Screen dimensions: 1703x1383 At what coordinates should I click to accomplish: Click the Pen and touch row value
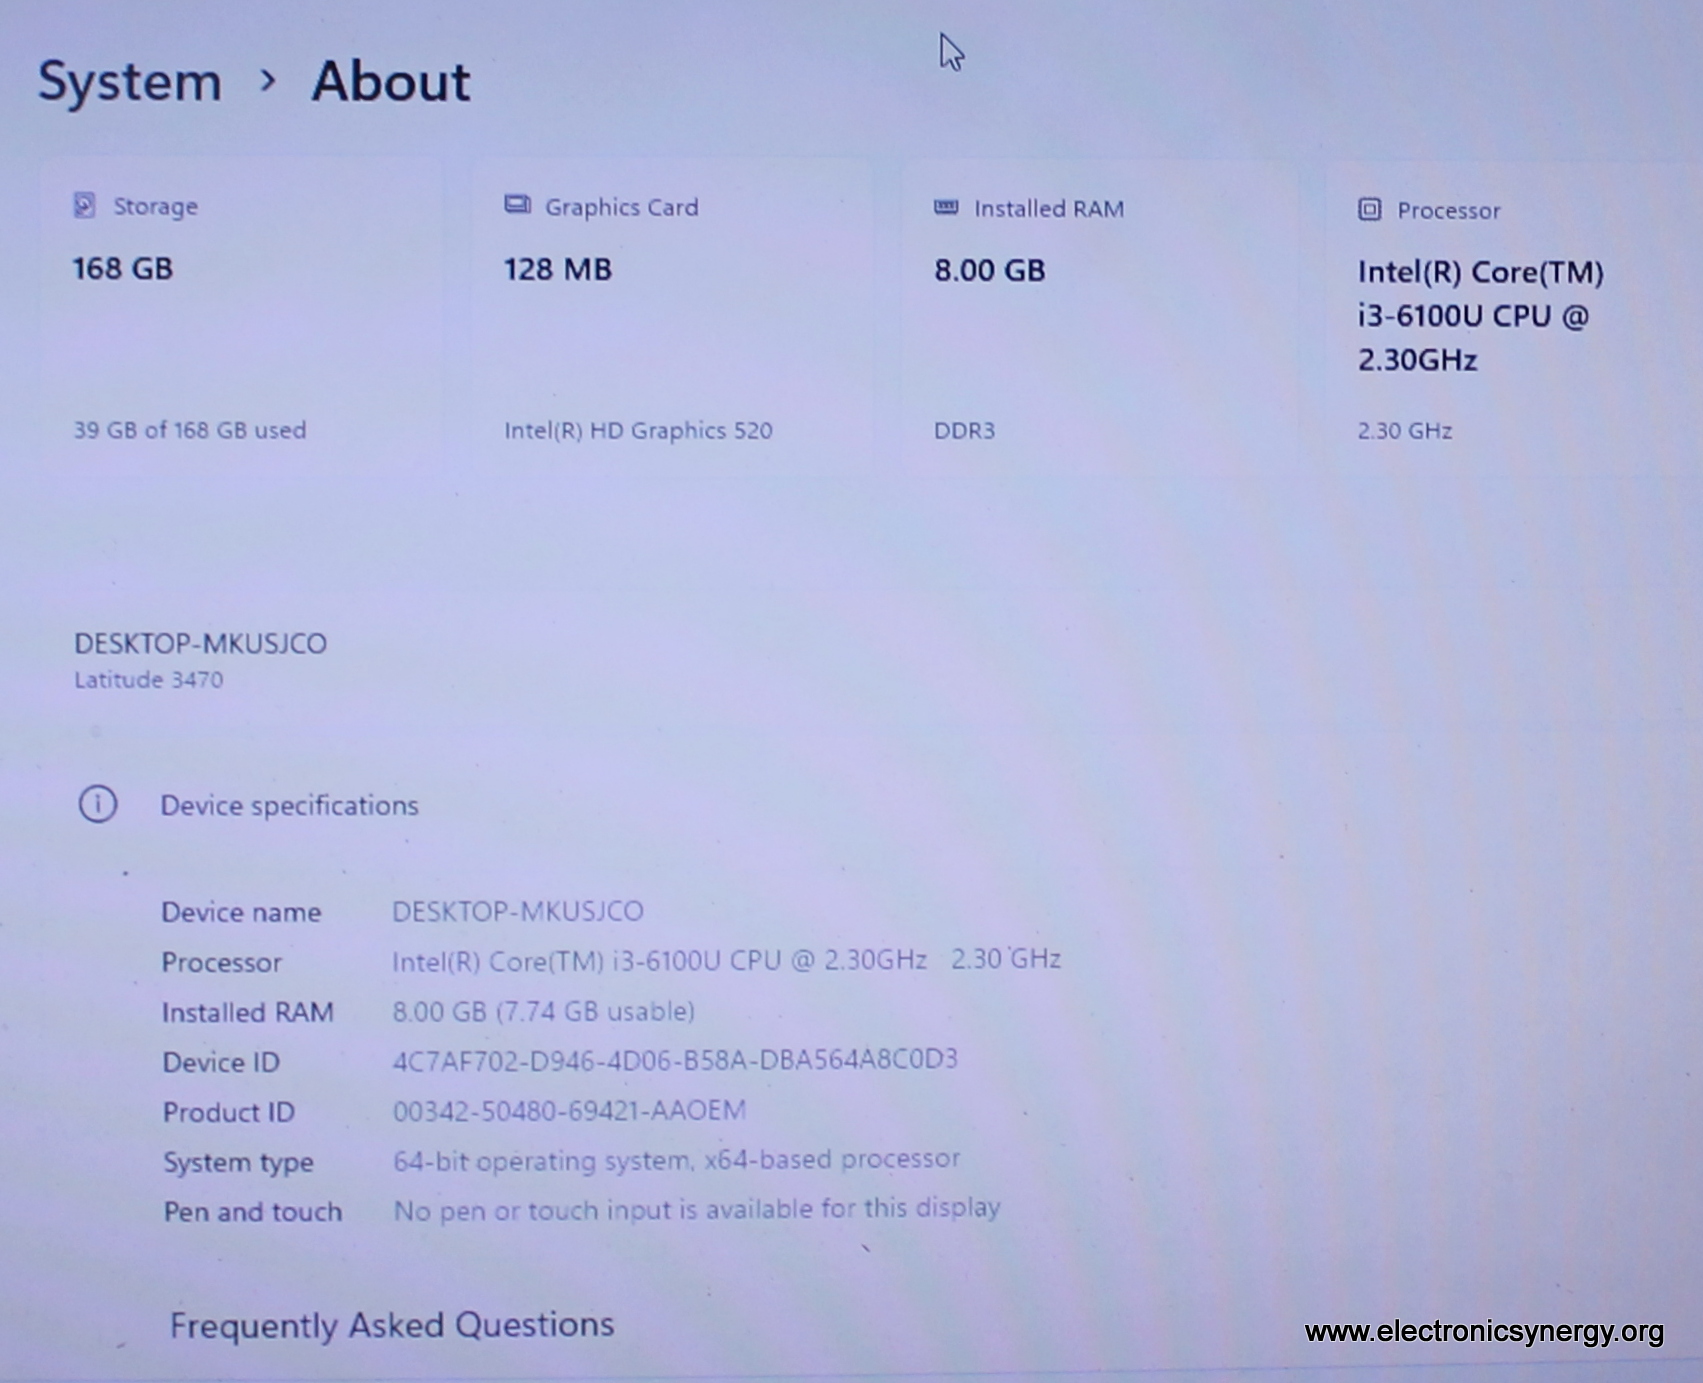pos(696,1210)
